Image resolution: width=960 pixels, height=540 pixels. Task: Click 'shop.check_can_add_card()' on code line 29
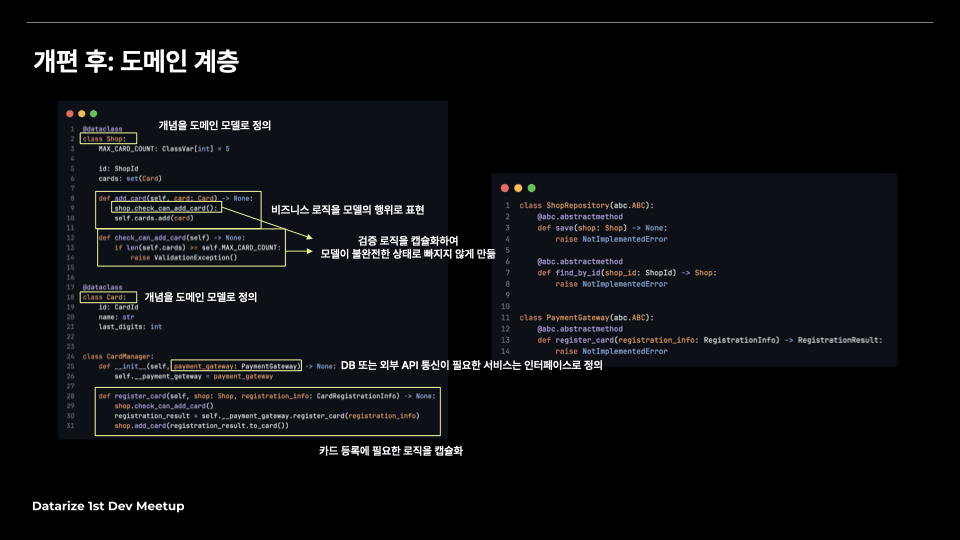tap(163, 406)
